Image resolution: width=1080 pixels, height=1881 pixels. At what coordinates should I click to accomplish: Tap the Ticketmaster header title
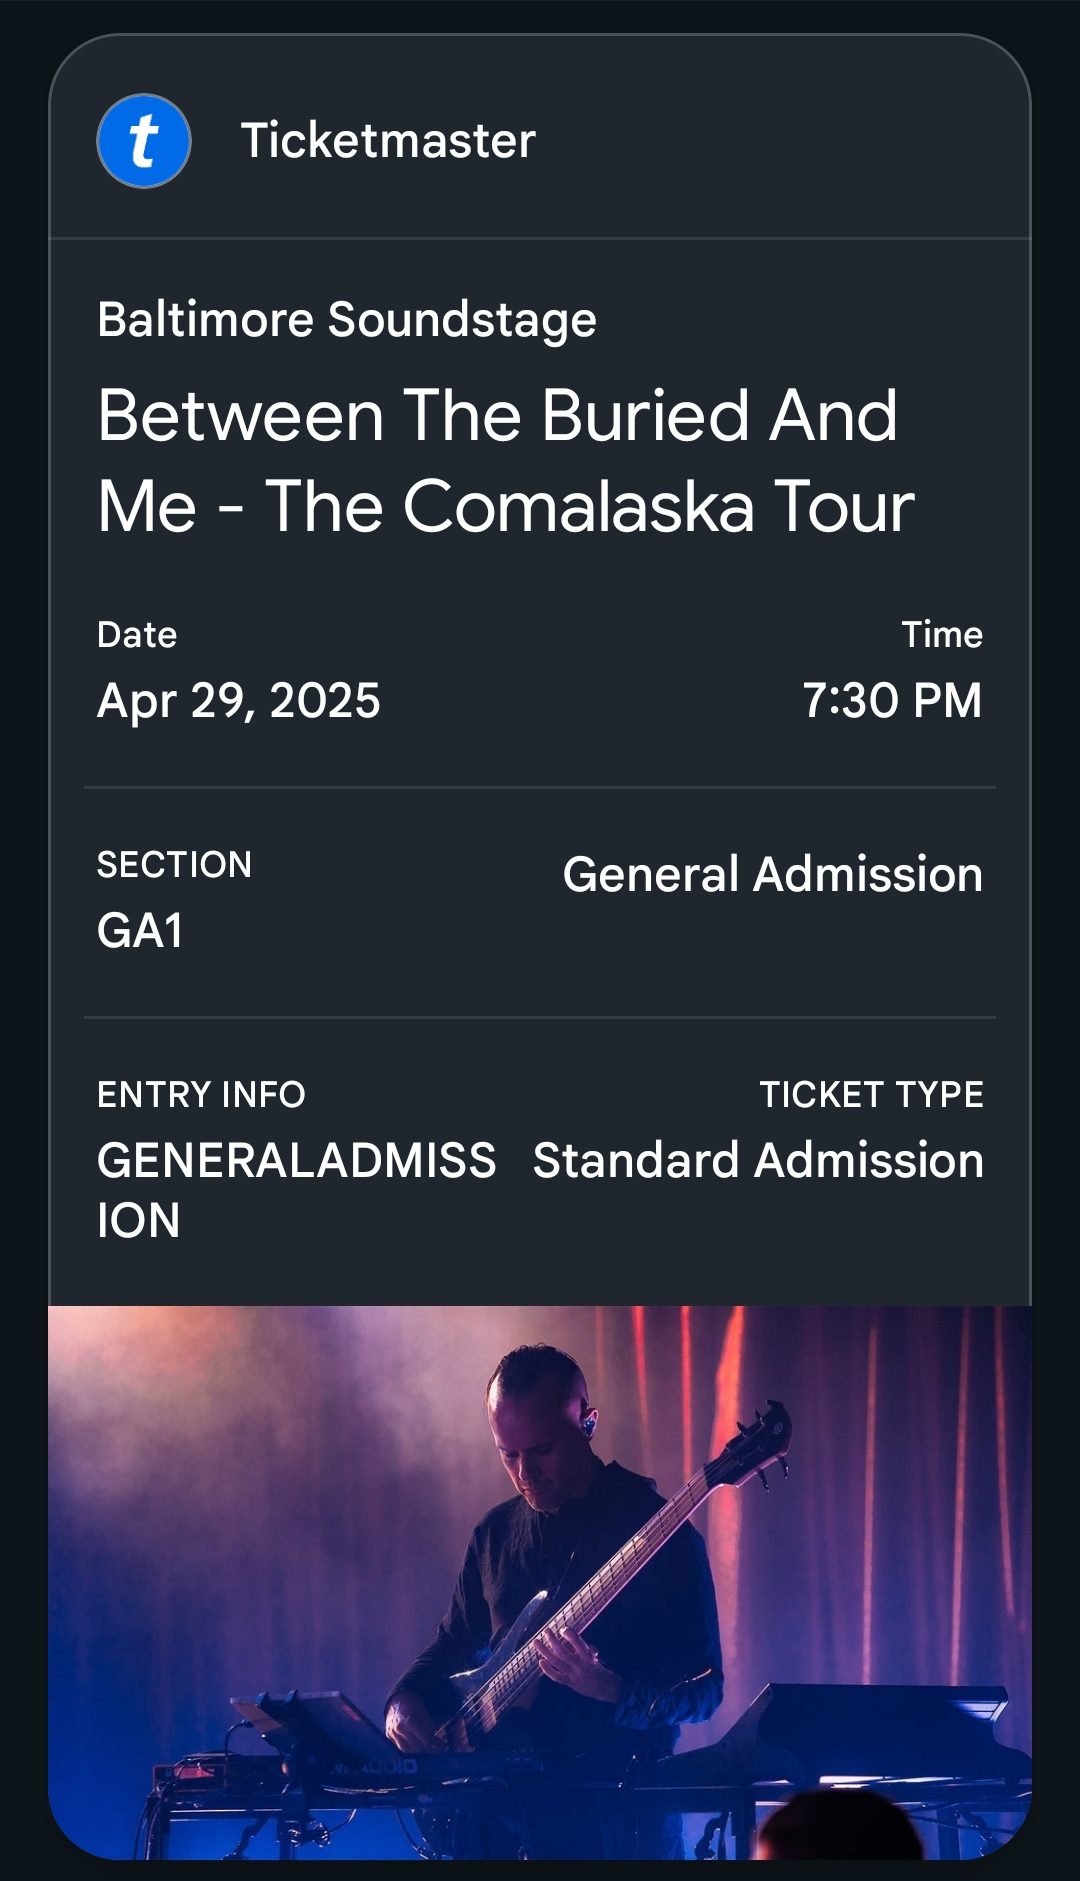(388, 141)
